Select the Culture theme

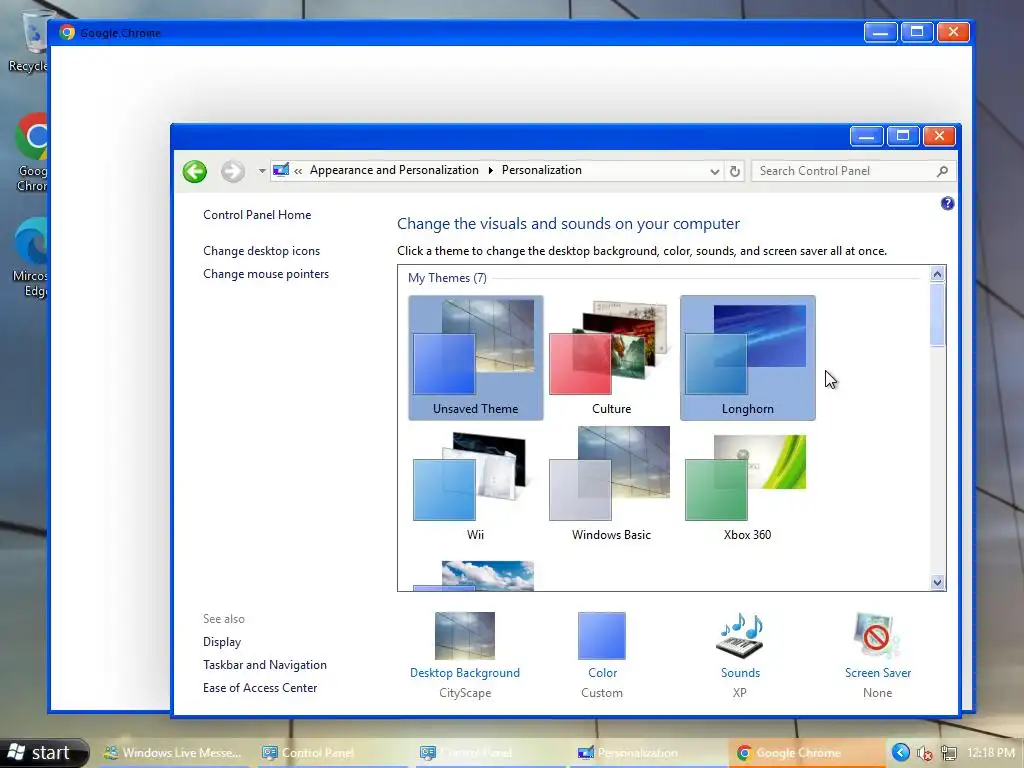point(611,357)
